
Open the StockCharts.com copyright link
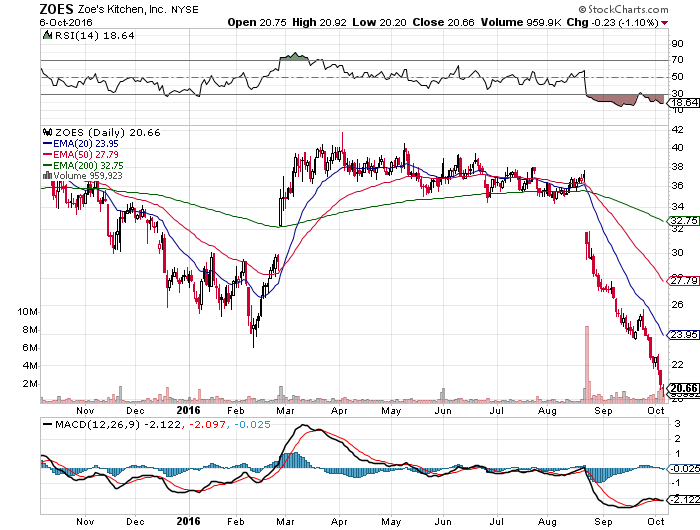(x=624, y=9)
